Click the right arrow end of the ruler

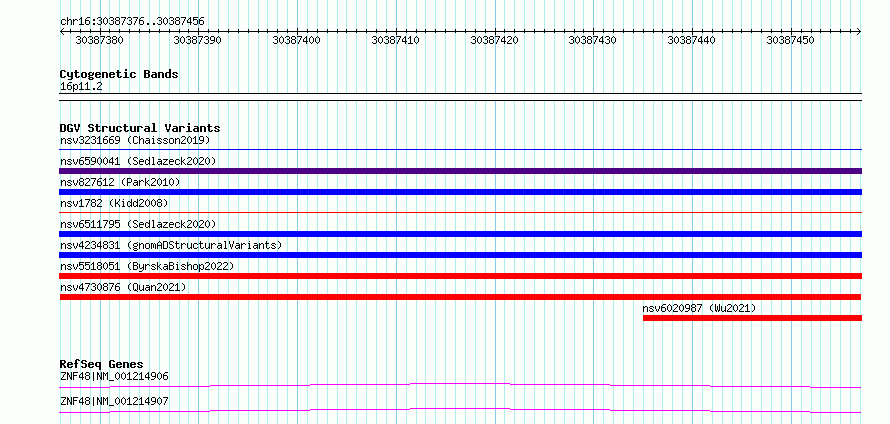pos(859,32)
